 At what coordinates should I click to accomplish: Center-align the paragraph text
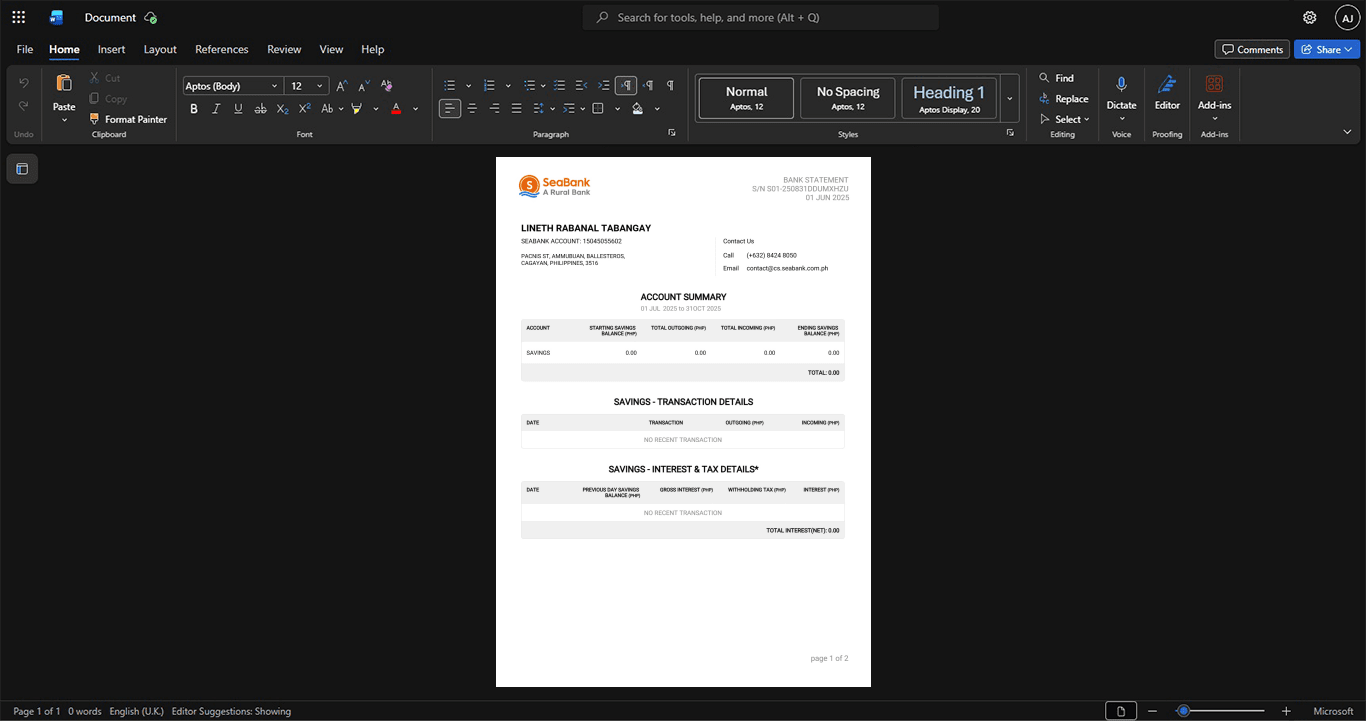click(472, 108)
